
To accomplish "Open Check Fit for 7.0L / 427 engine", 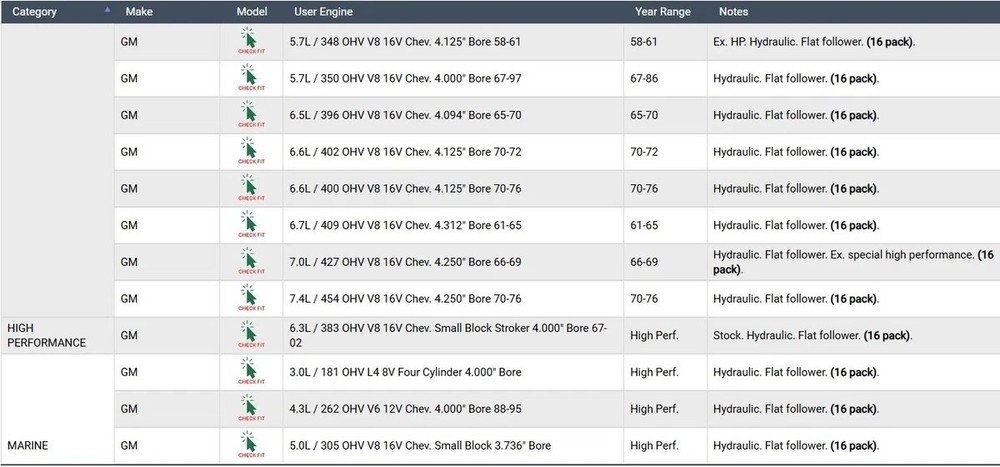I will [249, 262].
